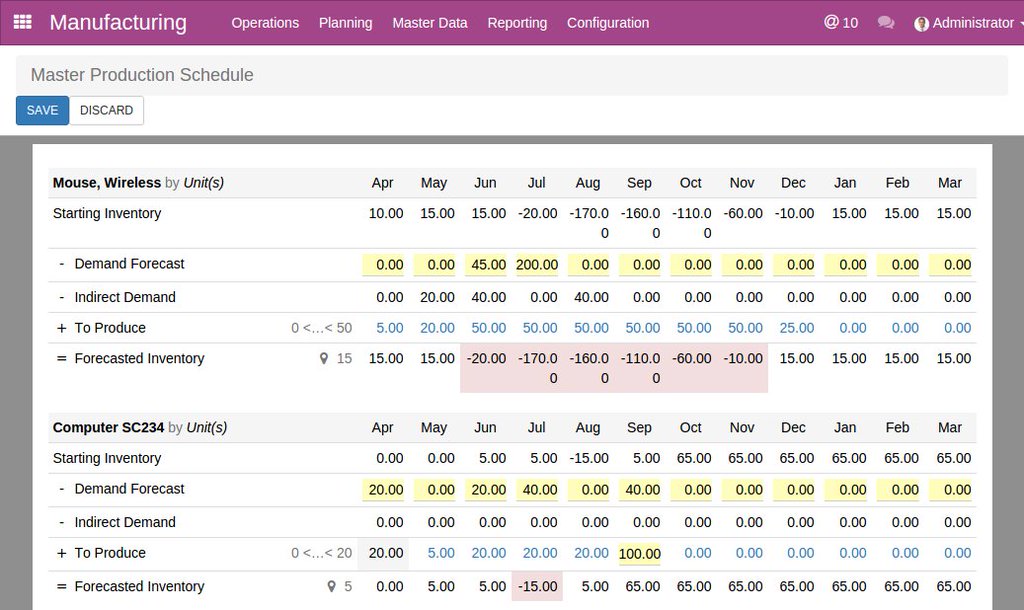The image size is (1024, 610).
Task: Click the SAVE button
Action: (x=41, y=110)
